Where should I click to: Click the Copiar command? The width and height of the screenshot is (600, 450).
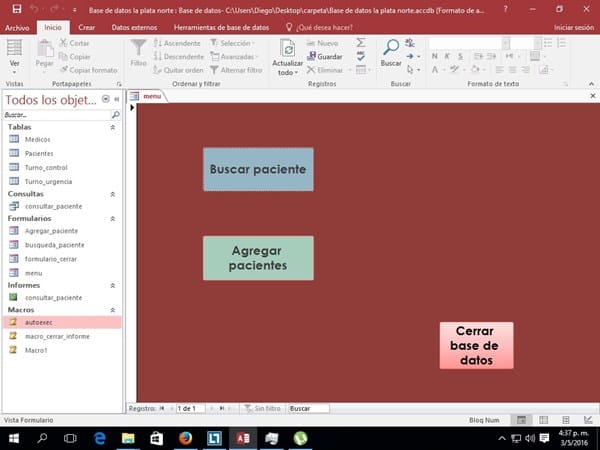[x=75, y=57]
